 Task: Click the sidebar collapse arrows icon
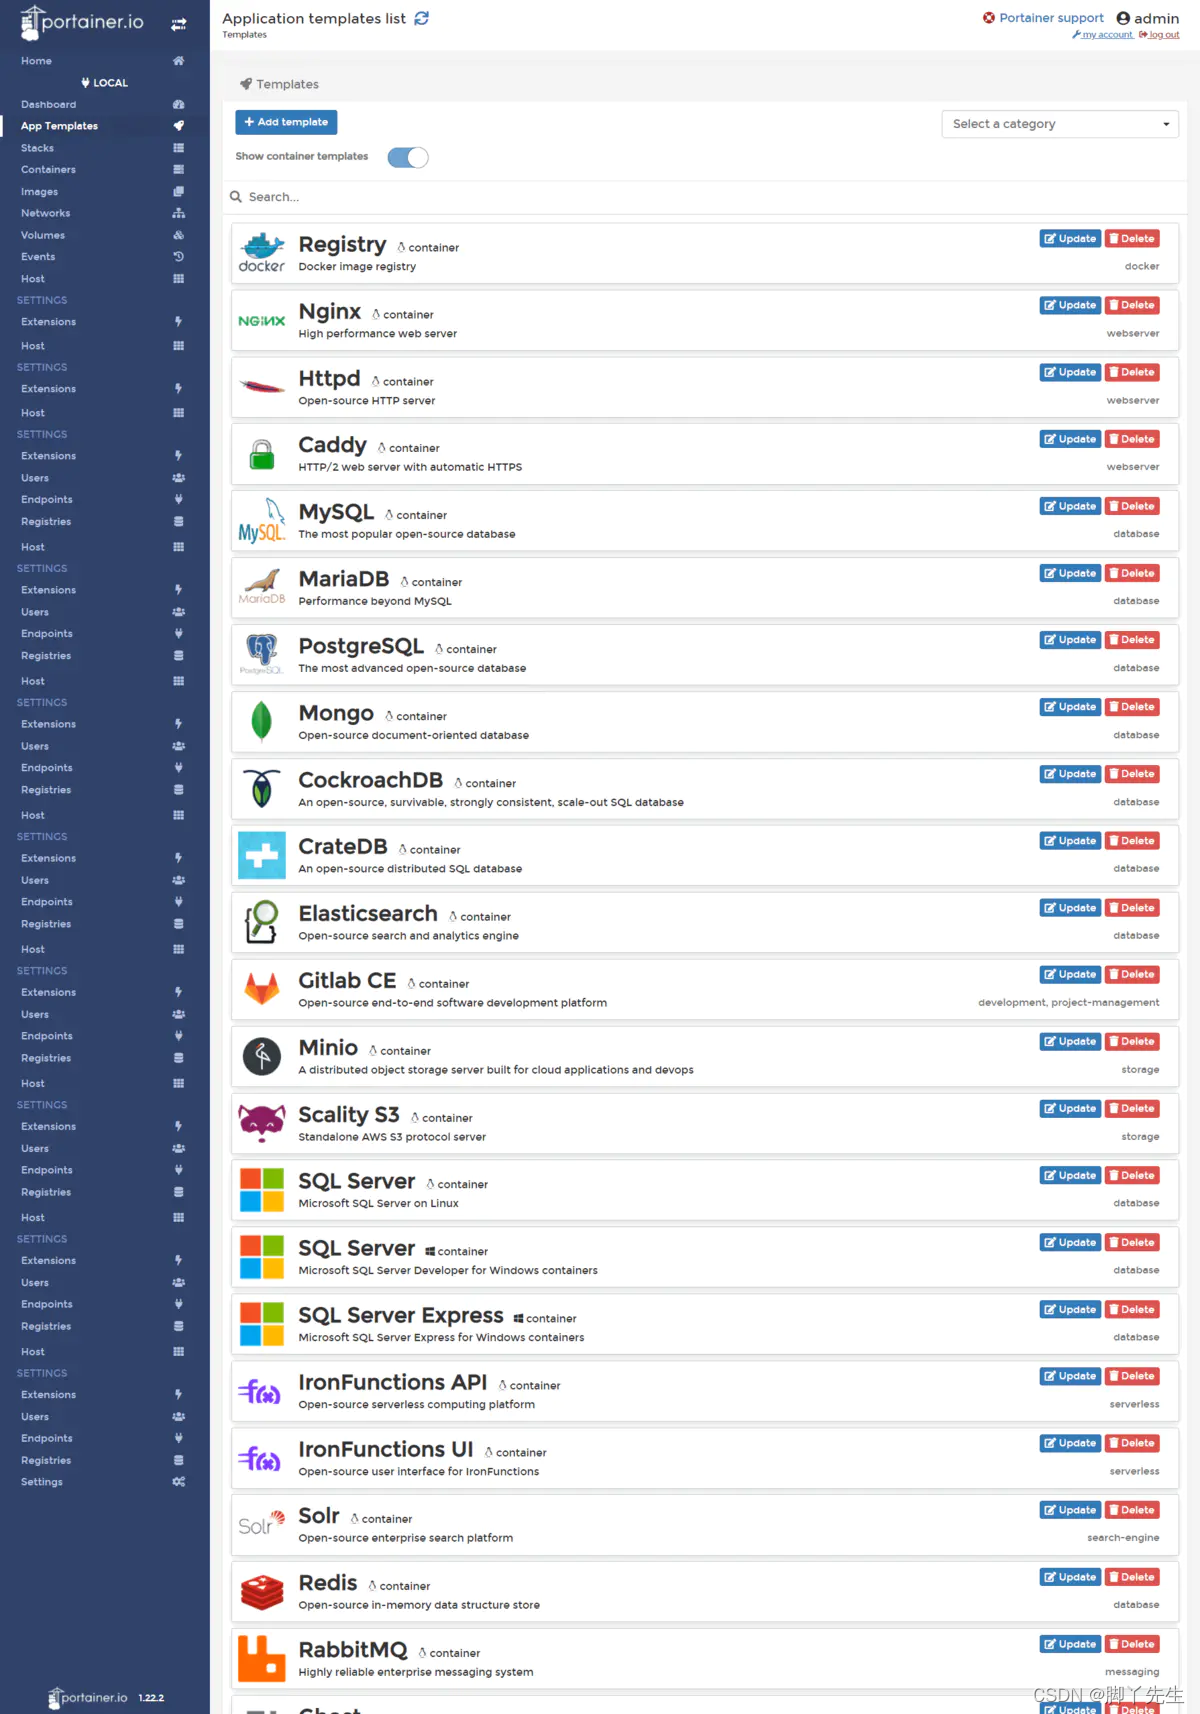coord(178,24)
